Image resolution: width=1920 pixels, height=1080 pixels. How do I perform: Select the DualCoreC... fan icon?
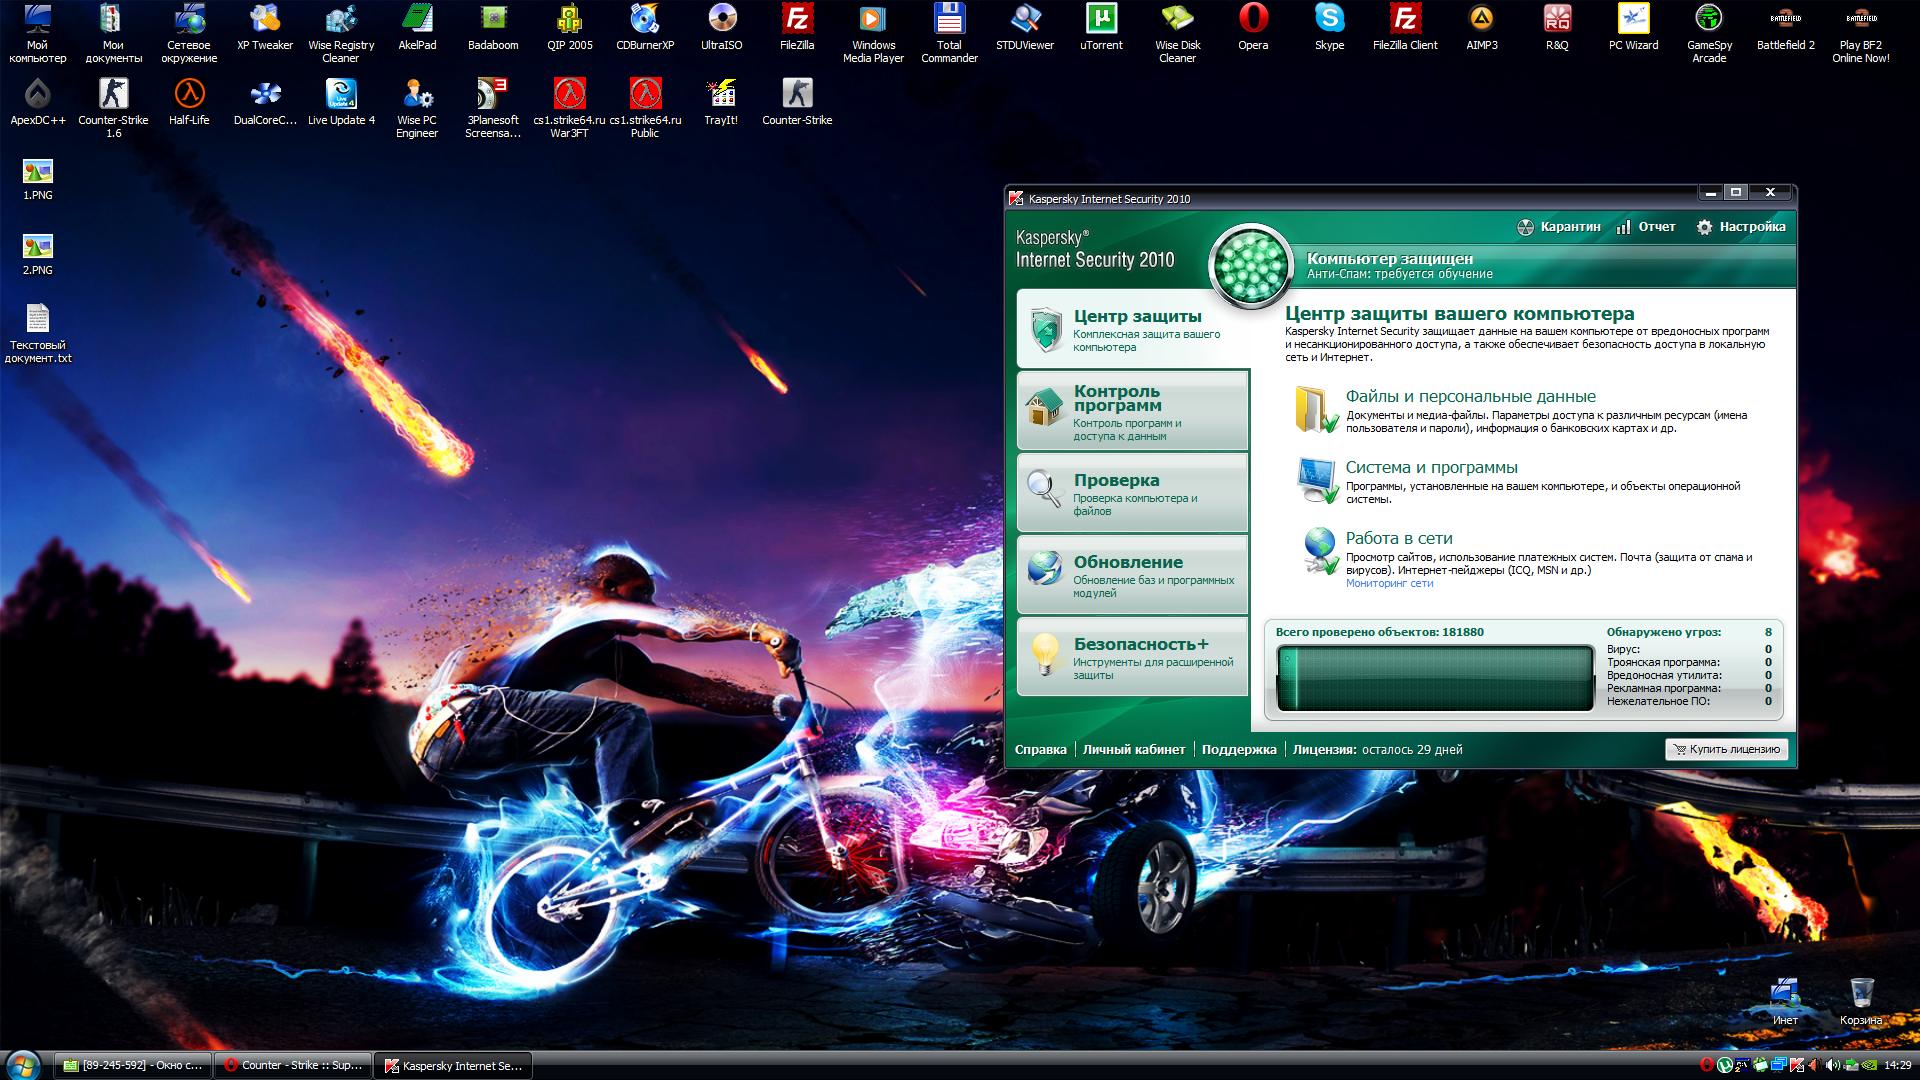(265, 103)
